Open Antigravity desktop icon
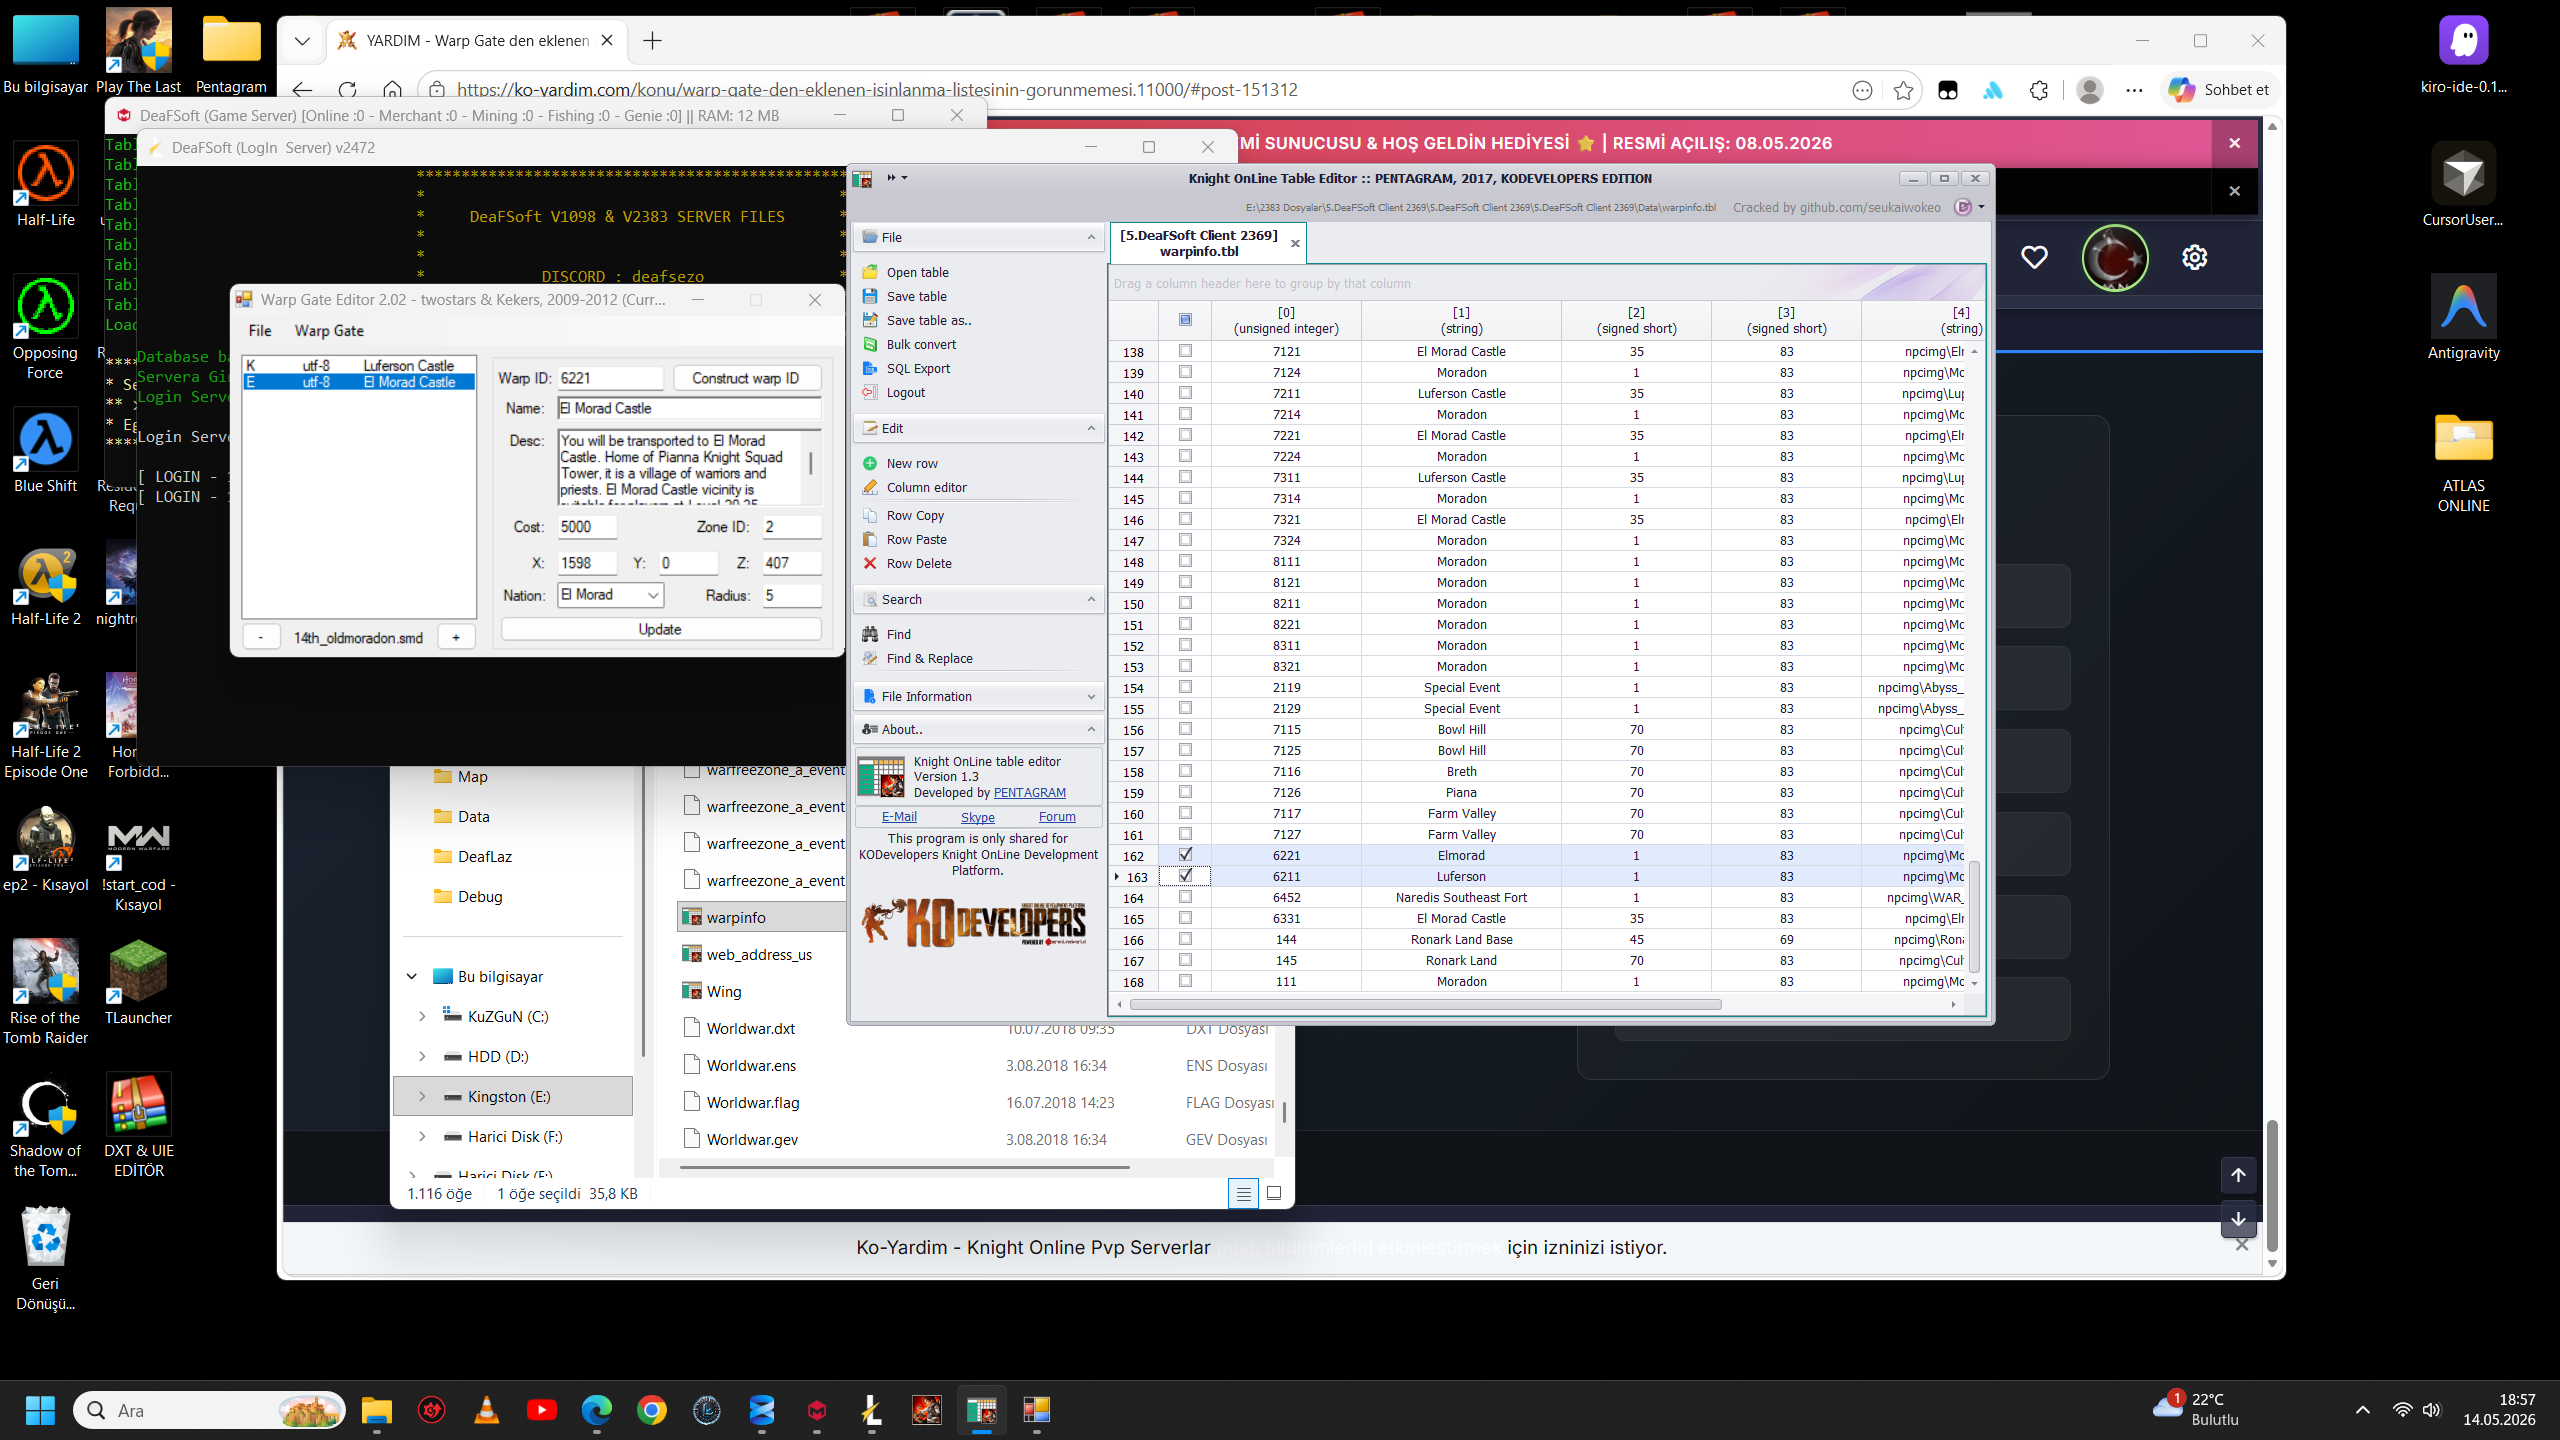This screenshot has width=2560, height=1440. pos(2463,318)
